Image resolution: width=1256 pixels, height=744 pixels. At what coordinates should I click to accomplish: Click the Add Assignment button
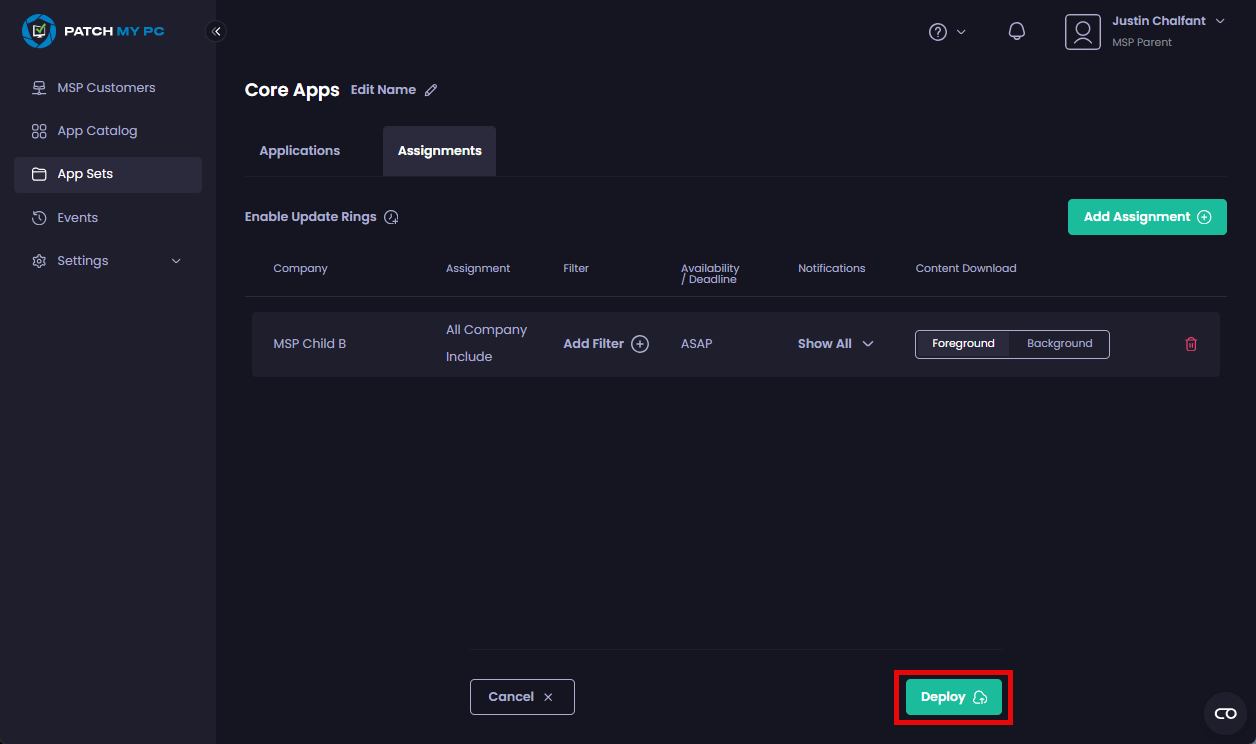click(x=1146, y=216)
